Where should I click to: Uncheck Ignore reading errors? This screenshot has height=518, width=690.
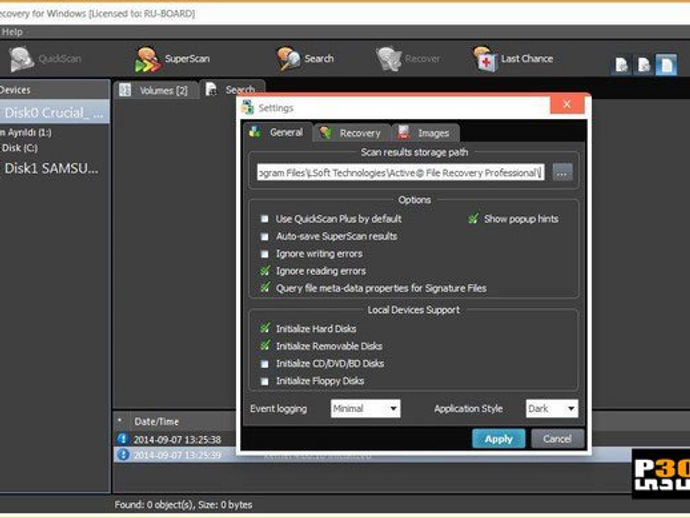265,271
